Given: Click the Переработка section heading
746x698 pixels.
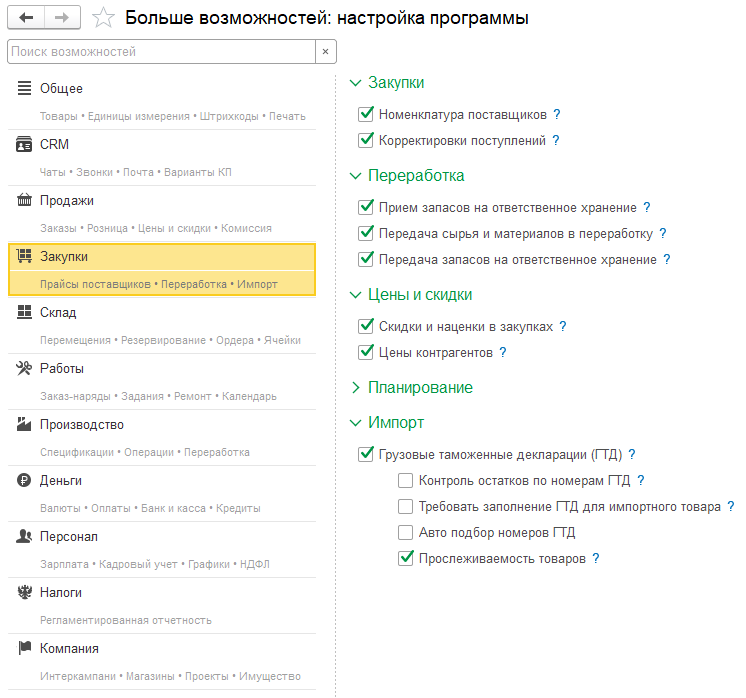Looking at the screenshot, I should click(416, 176).
